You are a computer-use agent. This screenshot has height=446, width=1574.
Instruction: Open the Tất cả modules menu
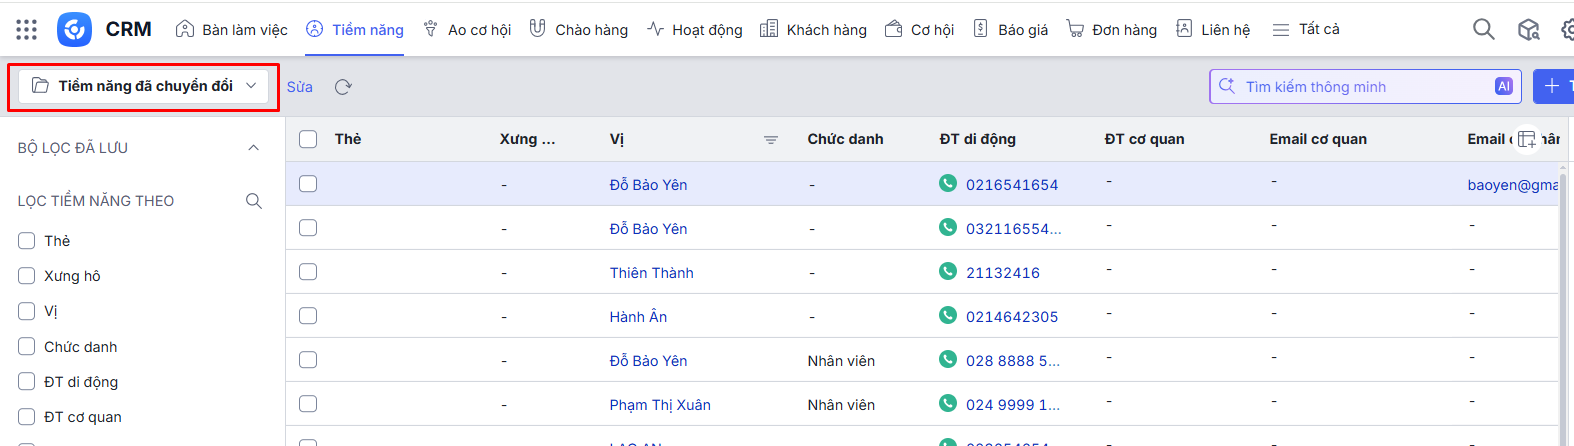point(1306,30)
